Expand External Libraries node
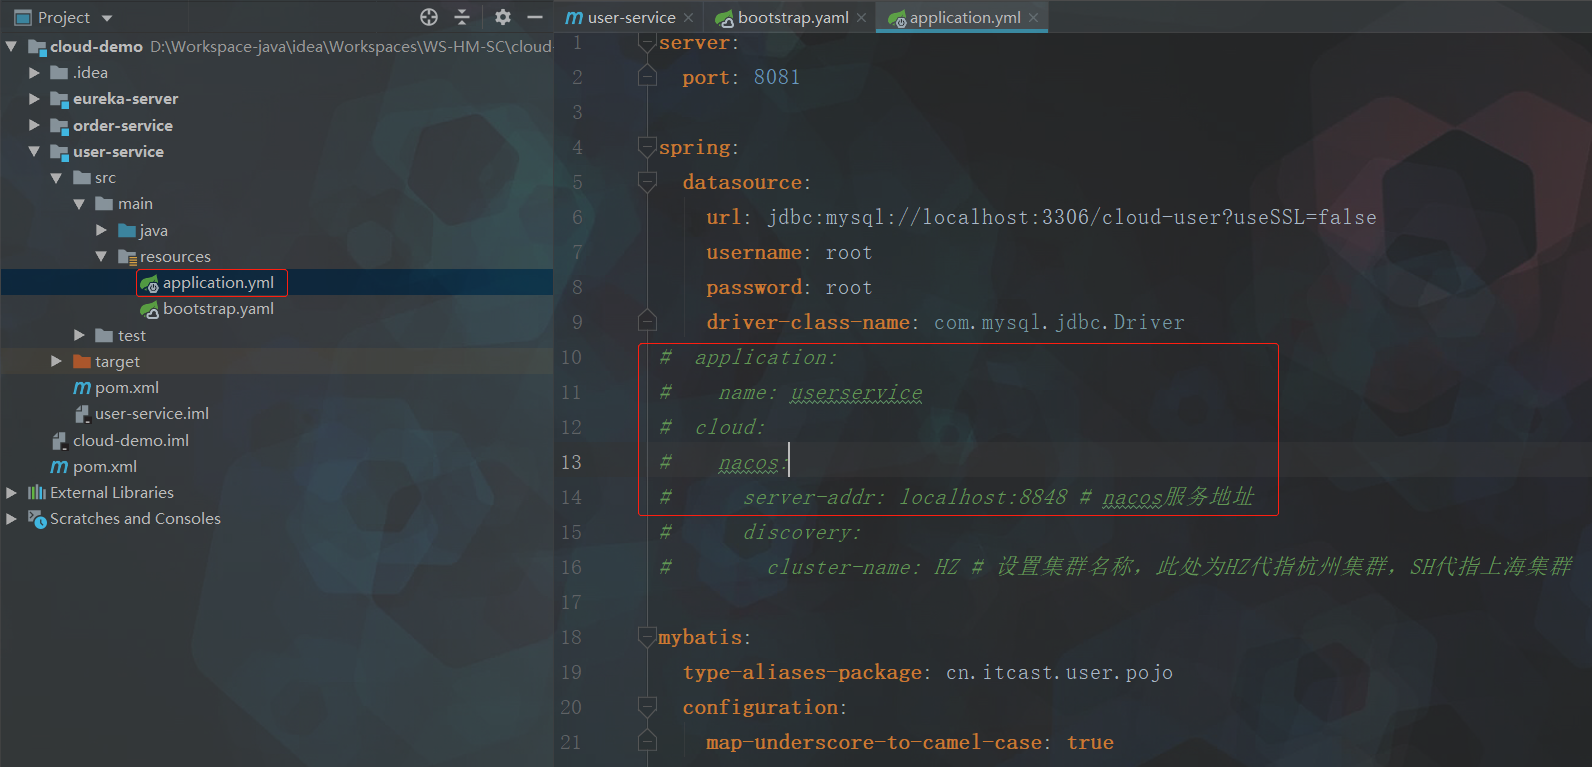Image resolution: width=1592 pixels, height=767 pixels. pos(11,492)
